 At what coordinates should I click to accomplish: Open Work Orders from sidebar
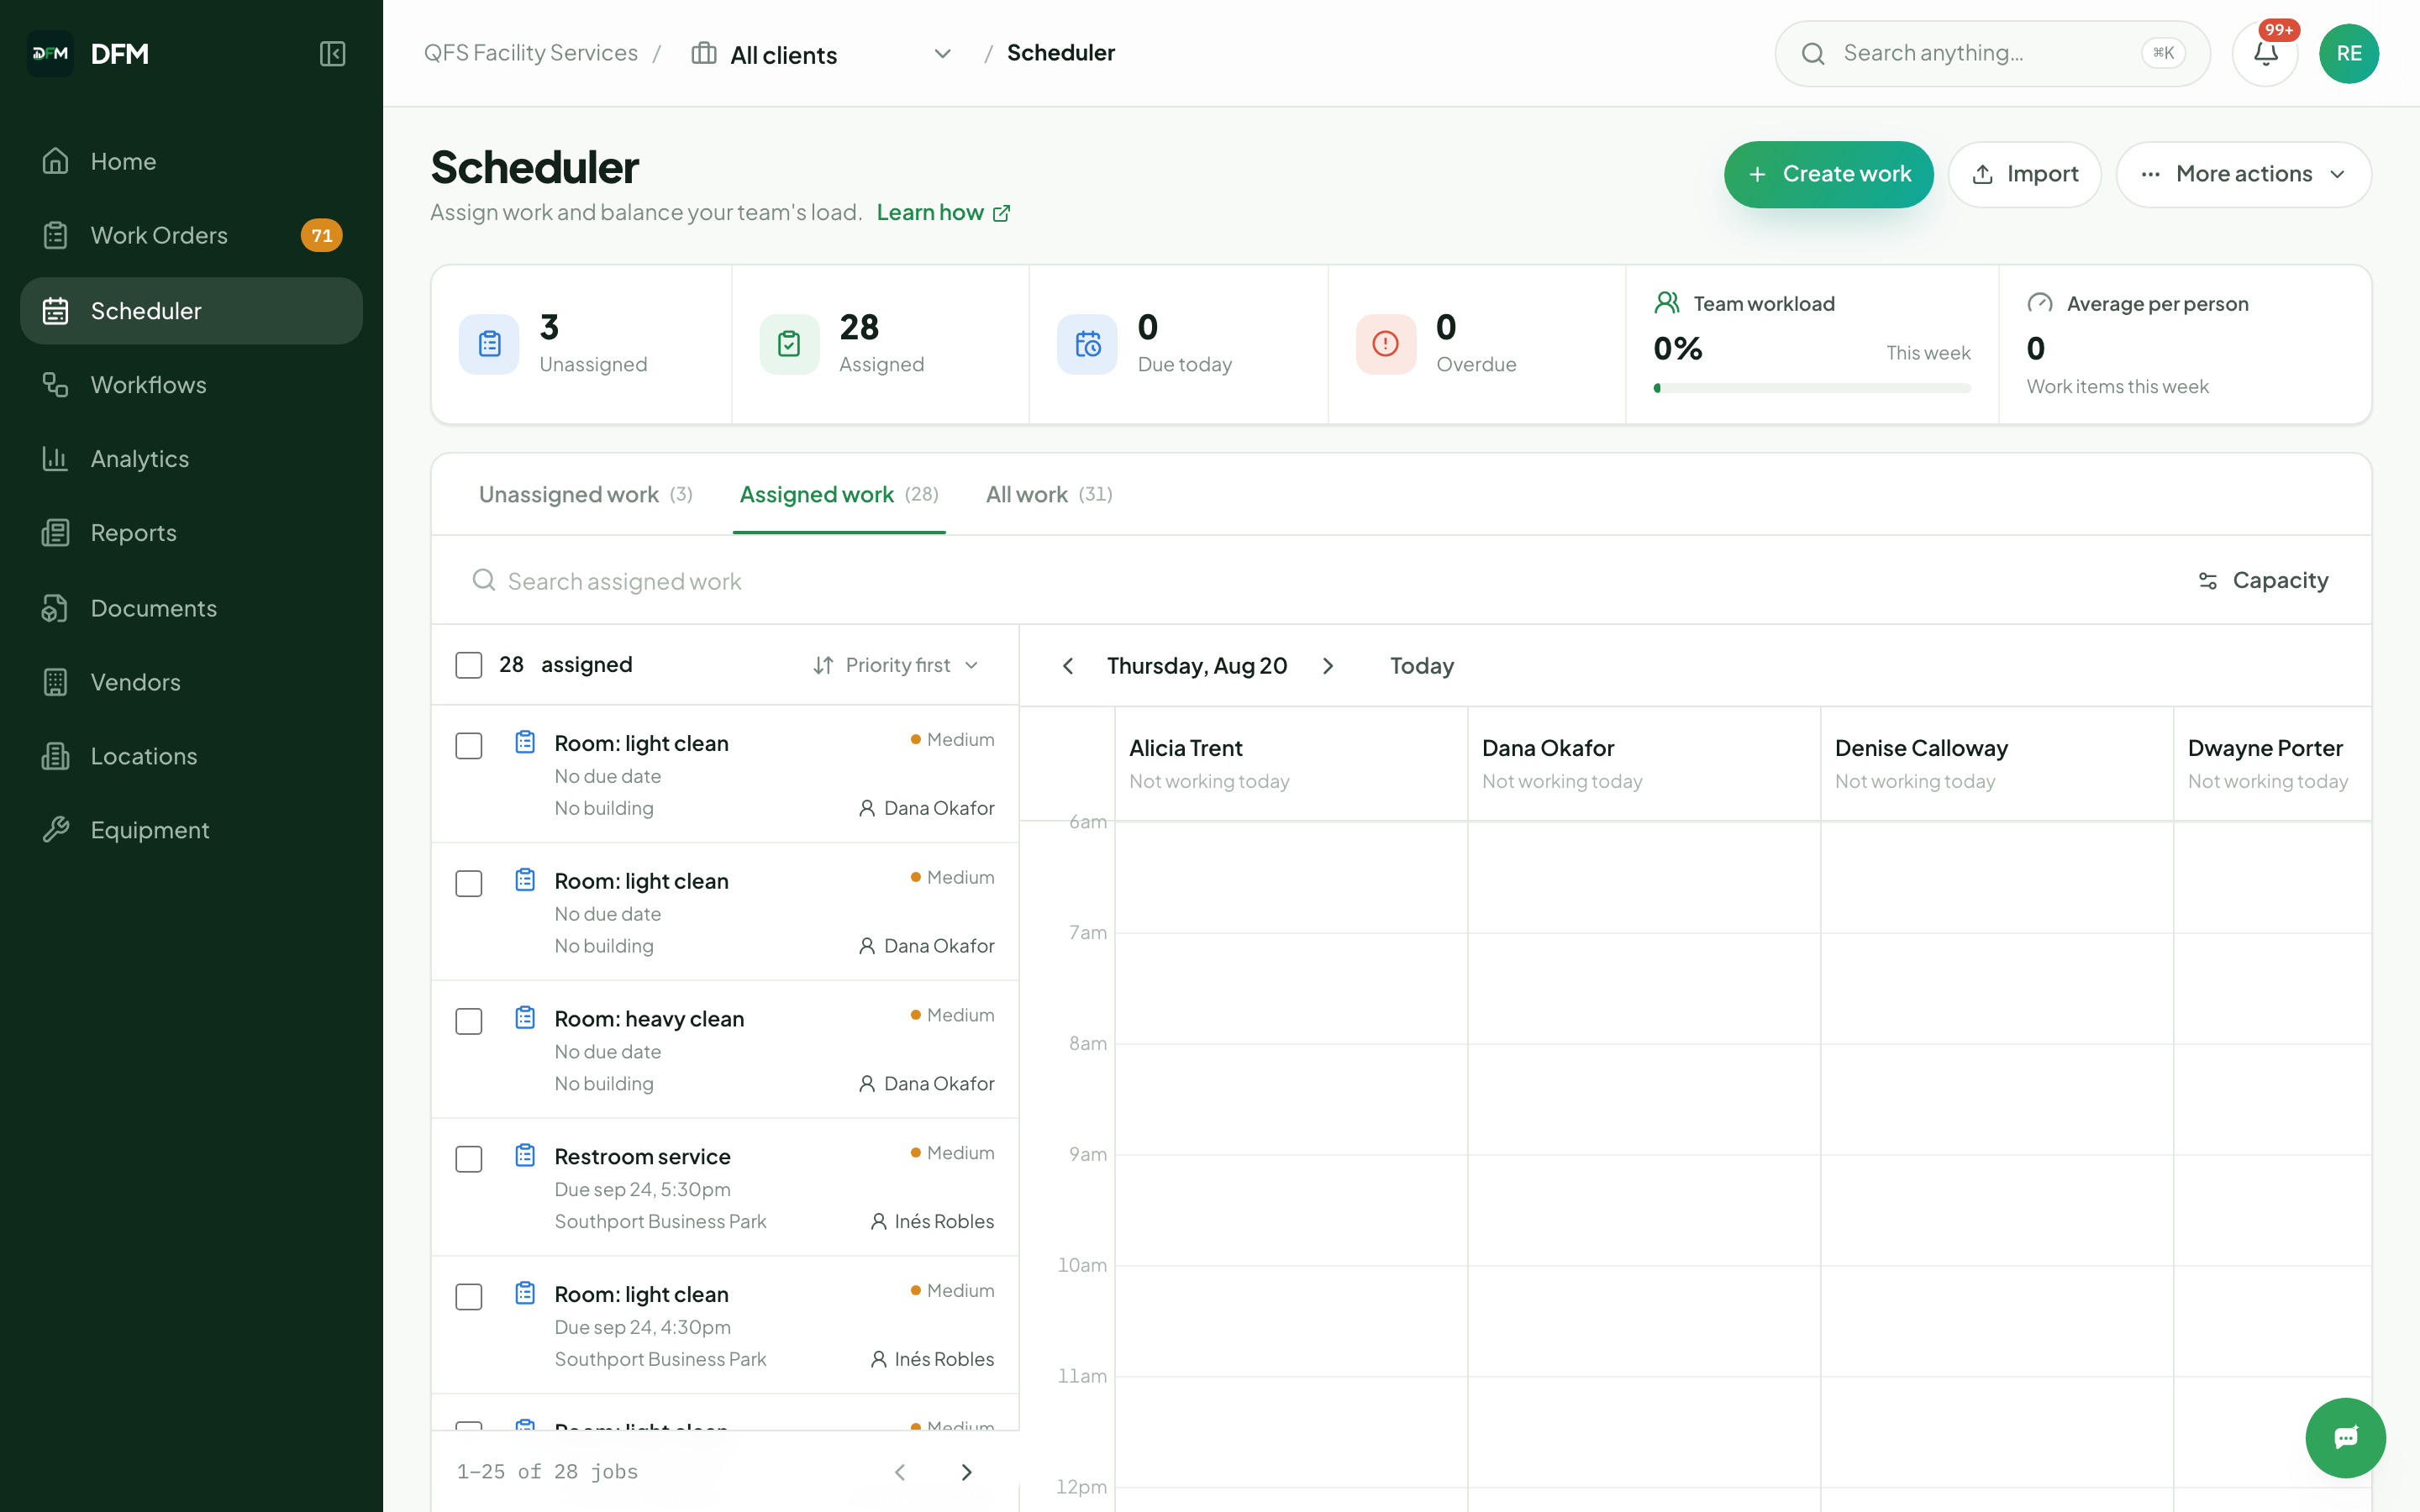coord(191,235)
